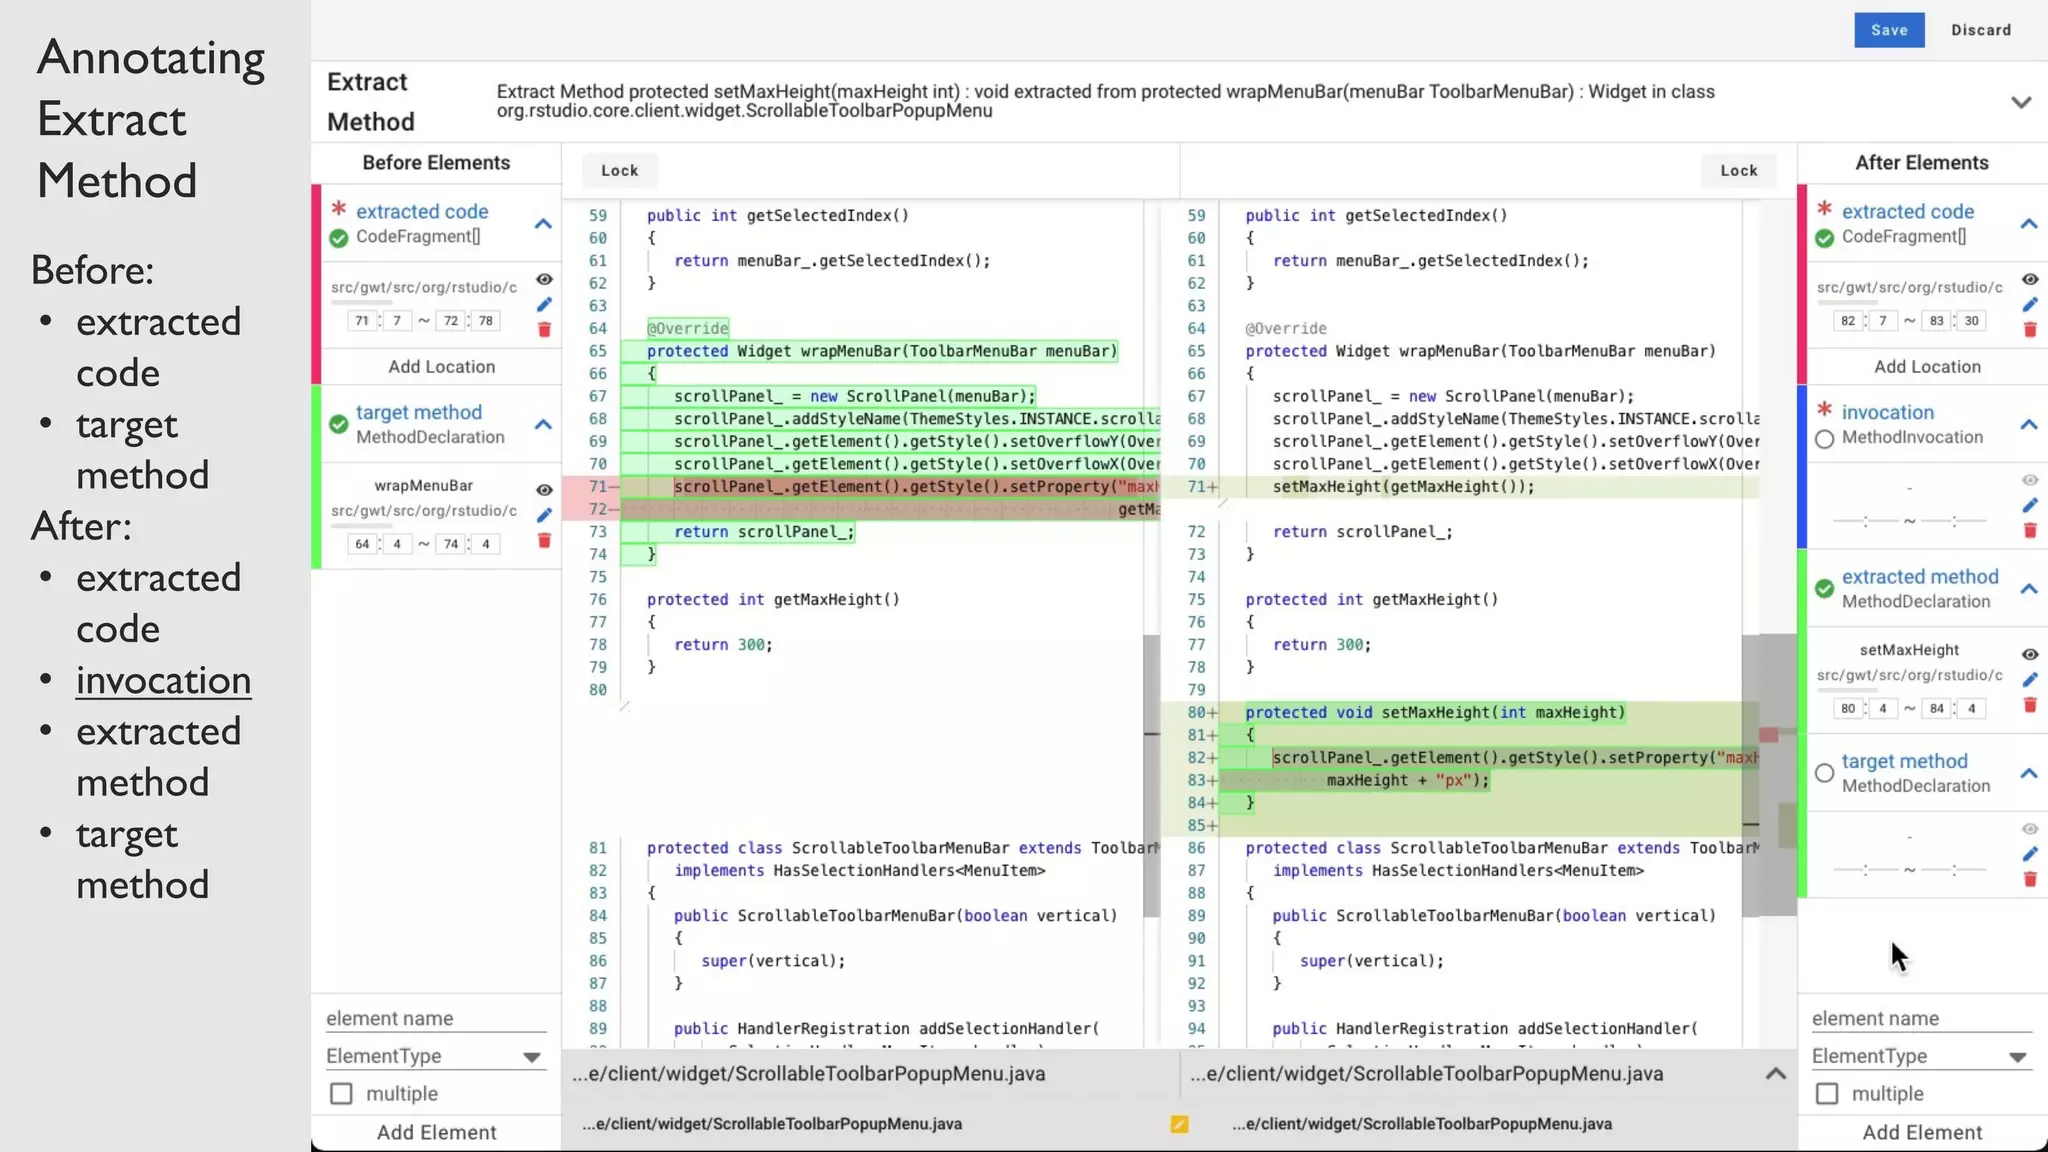Click the wrapMenuBar element name
This screenshot has height=1152, width=2048.
(423, 485)
